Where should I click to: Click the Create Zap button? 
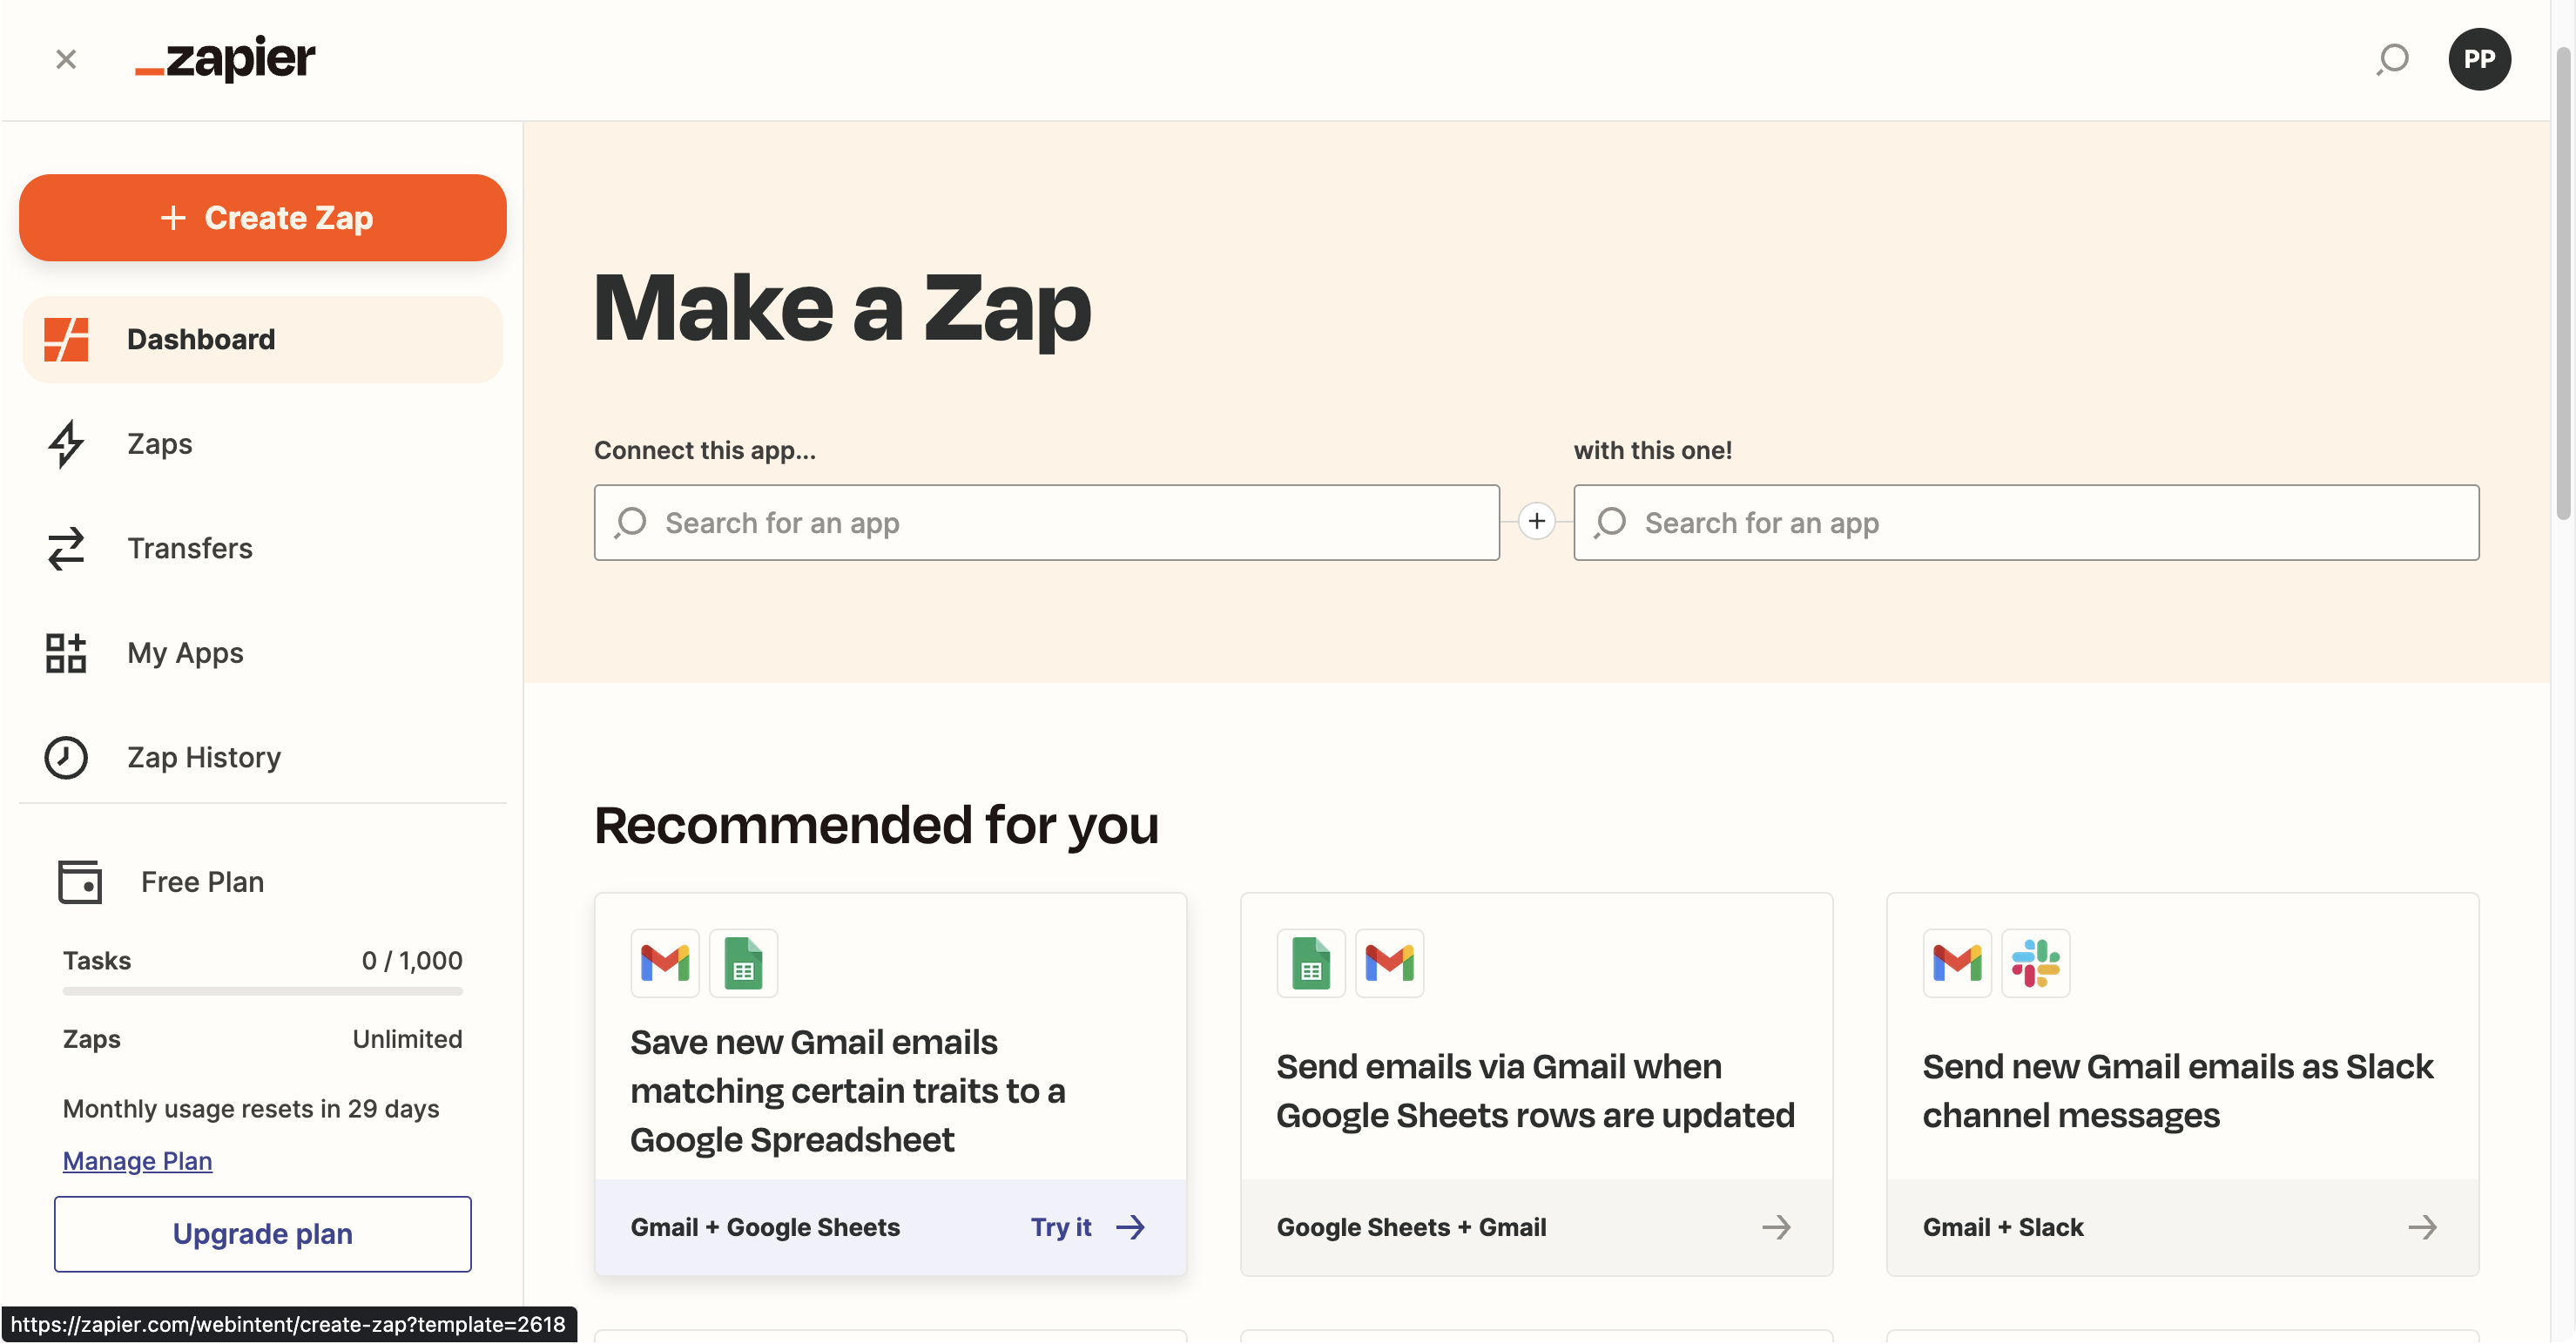[263, 218]
